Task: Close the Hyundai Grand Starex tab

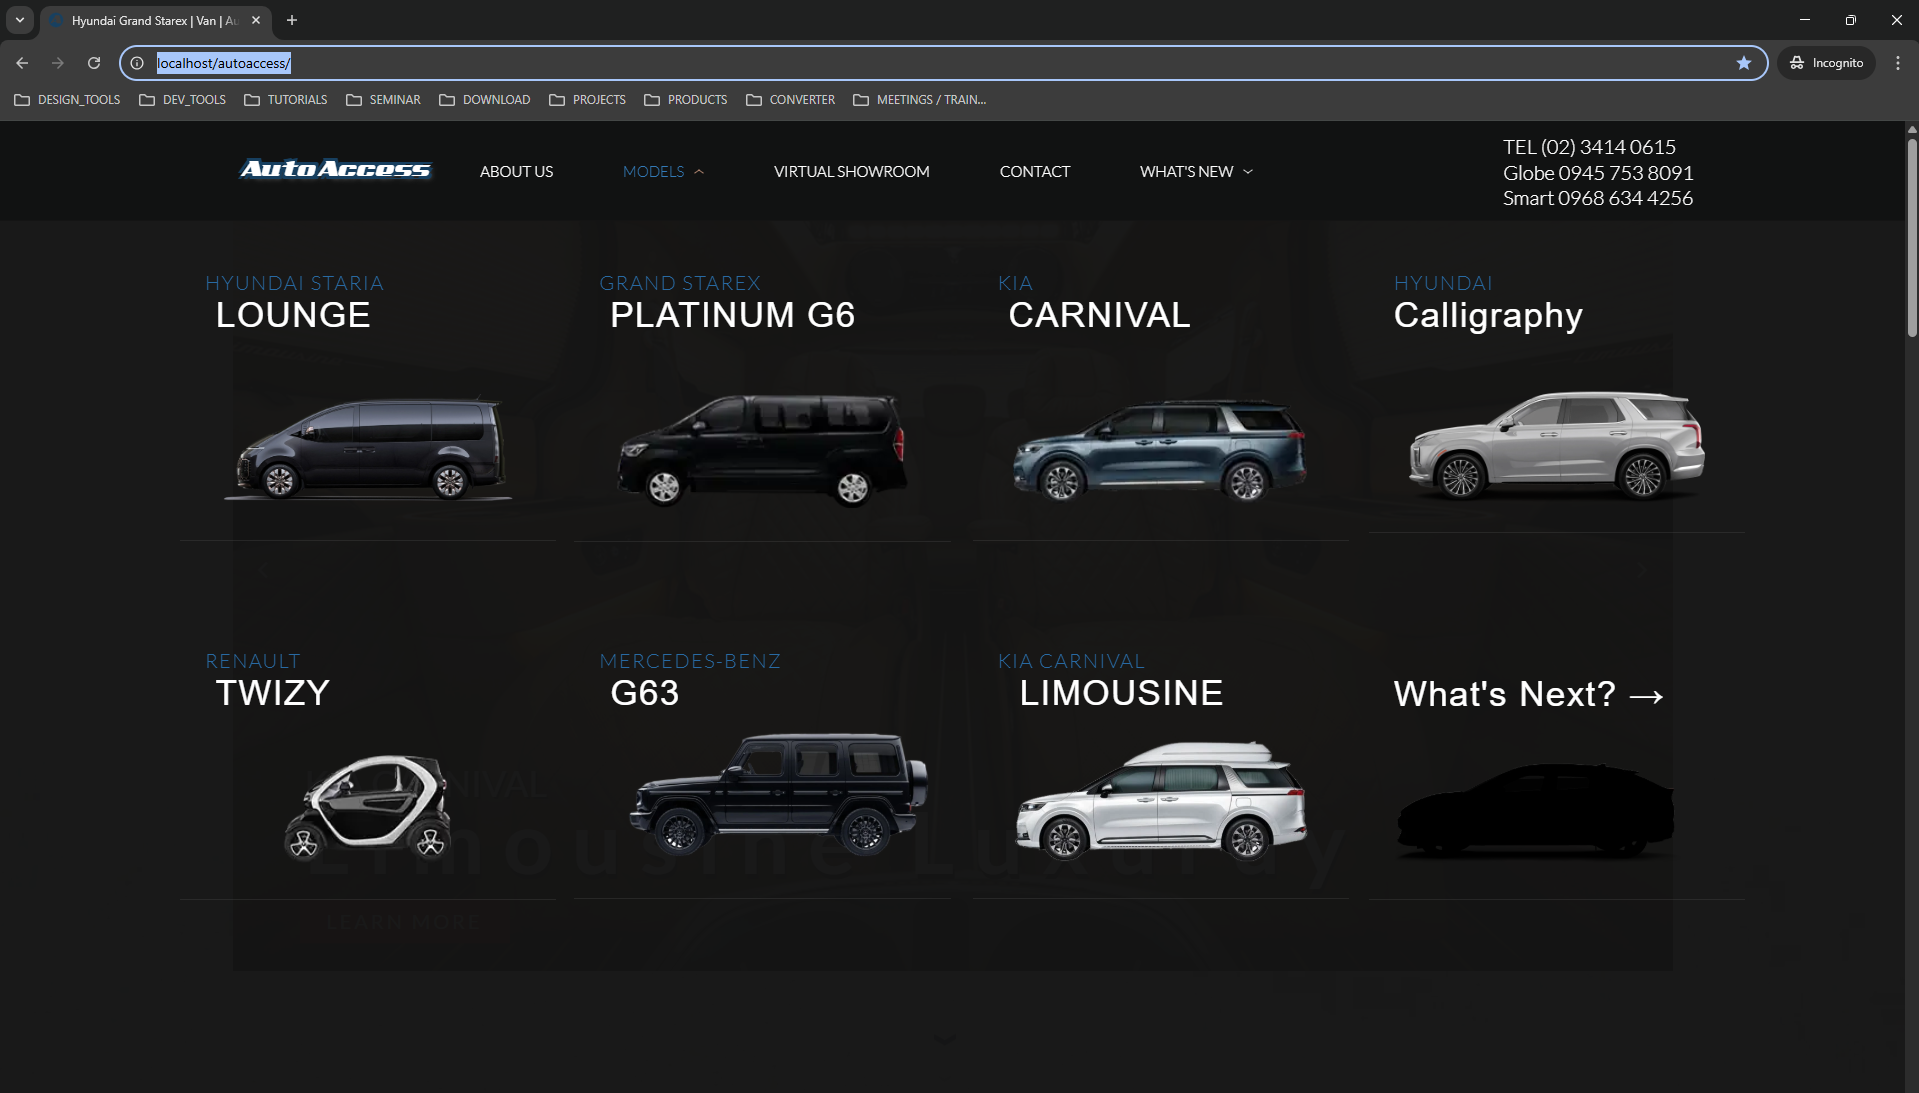Action: 256,20
